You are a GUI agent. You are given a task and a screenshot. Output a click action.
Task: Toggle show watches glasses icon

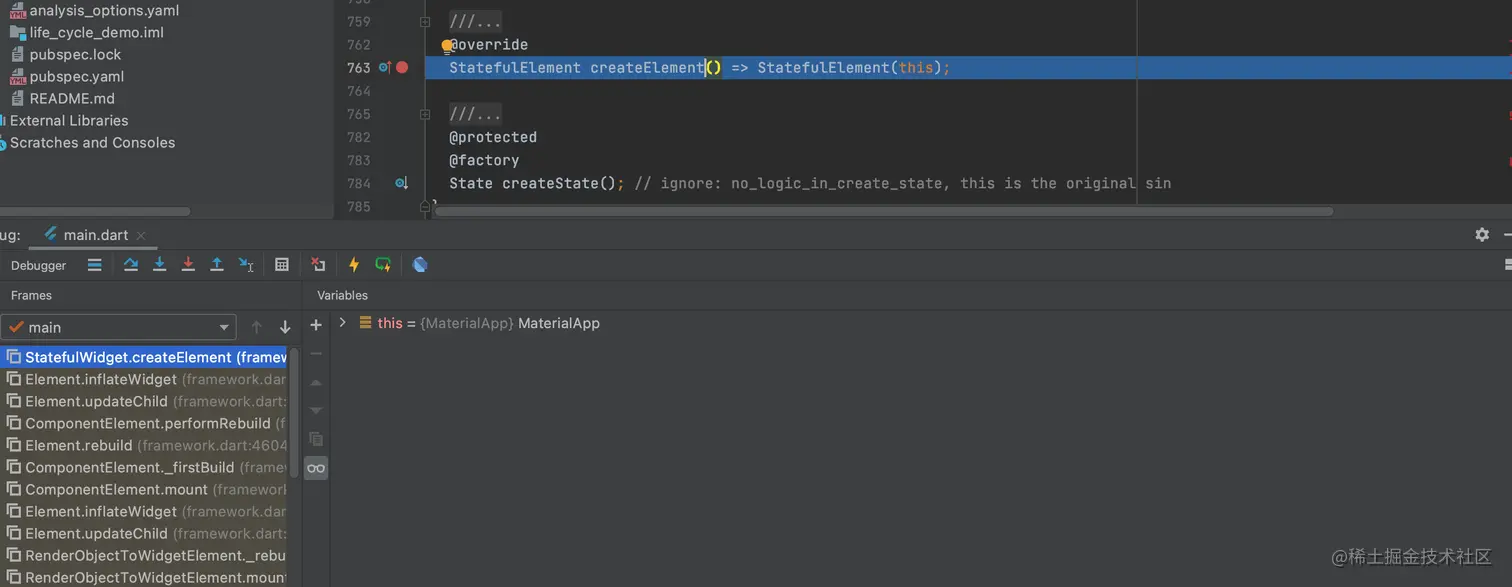[316, 468]
